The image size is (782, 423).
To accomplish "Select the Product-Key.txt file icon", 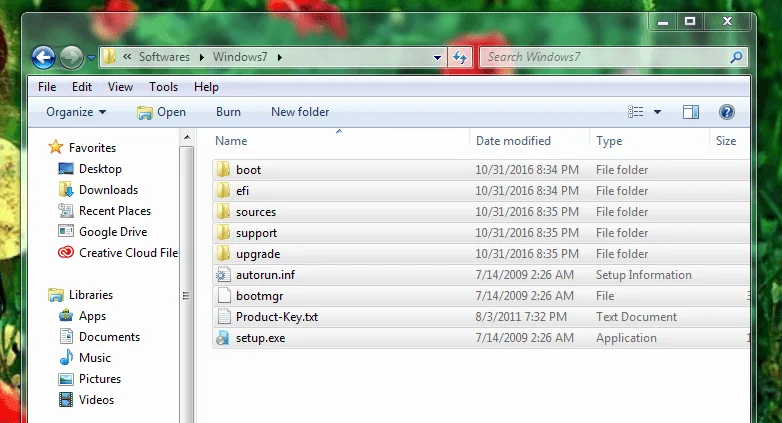I will pos(224,317).
